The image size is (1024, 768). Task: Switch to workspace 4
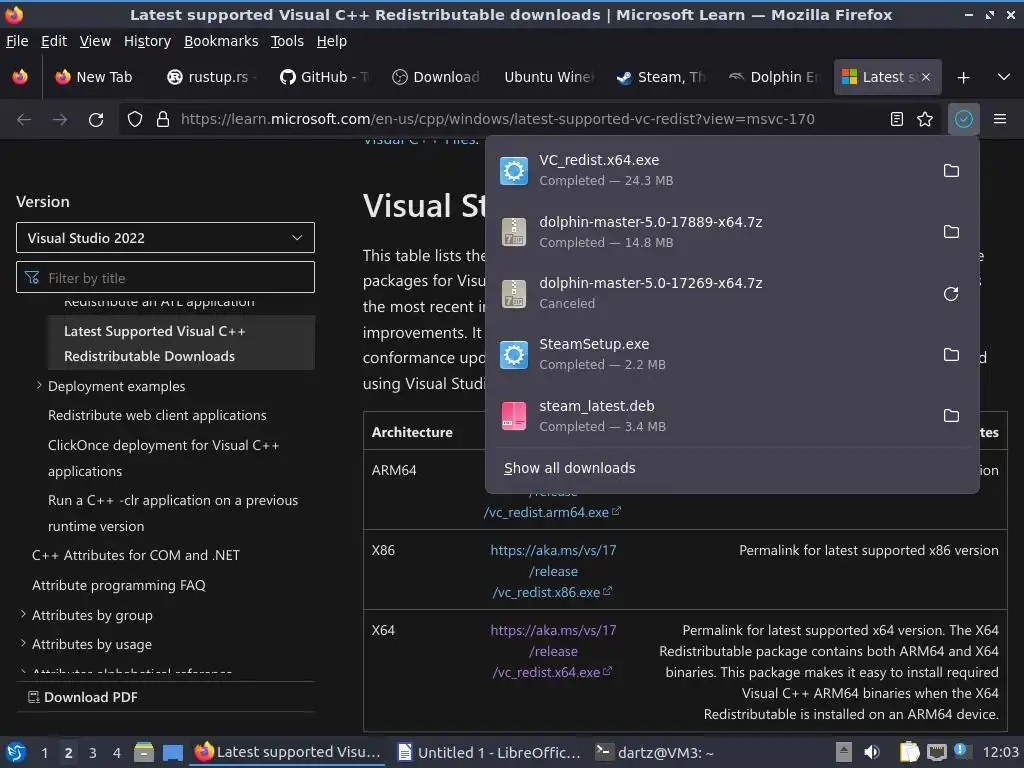(117, 753)
